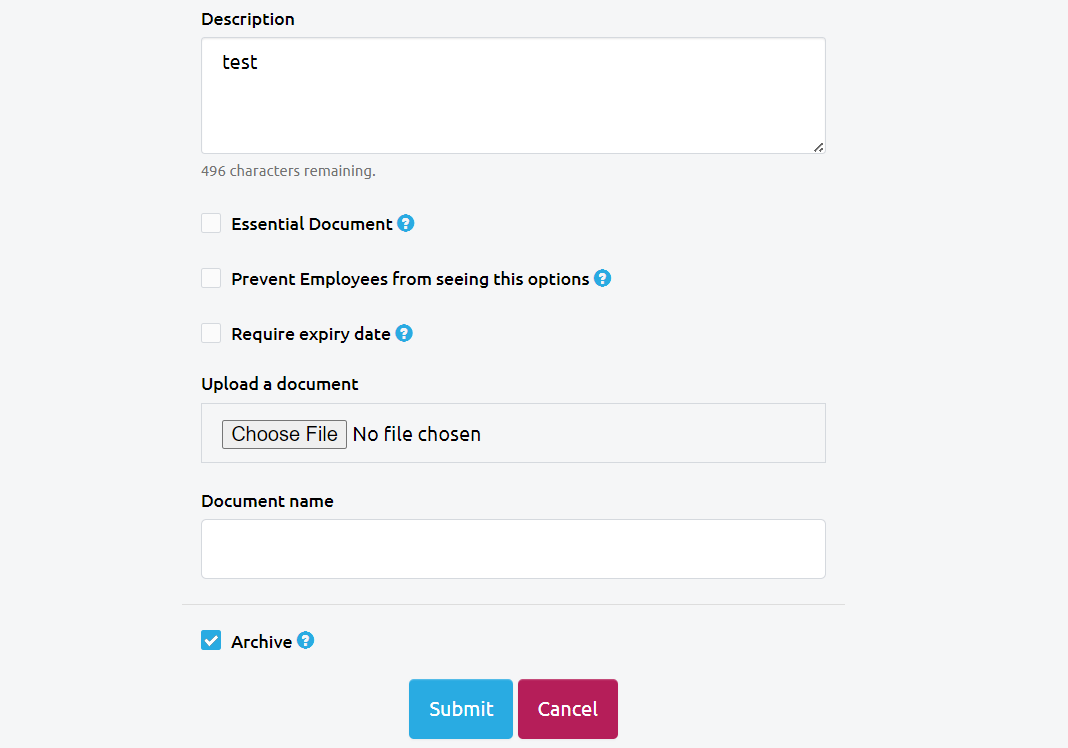Viewport: 1068px width, 748px height.
Task: Focus the Description text area containing "test"
Action: pyautogui.click(x=513, y=96)
